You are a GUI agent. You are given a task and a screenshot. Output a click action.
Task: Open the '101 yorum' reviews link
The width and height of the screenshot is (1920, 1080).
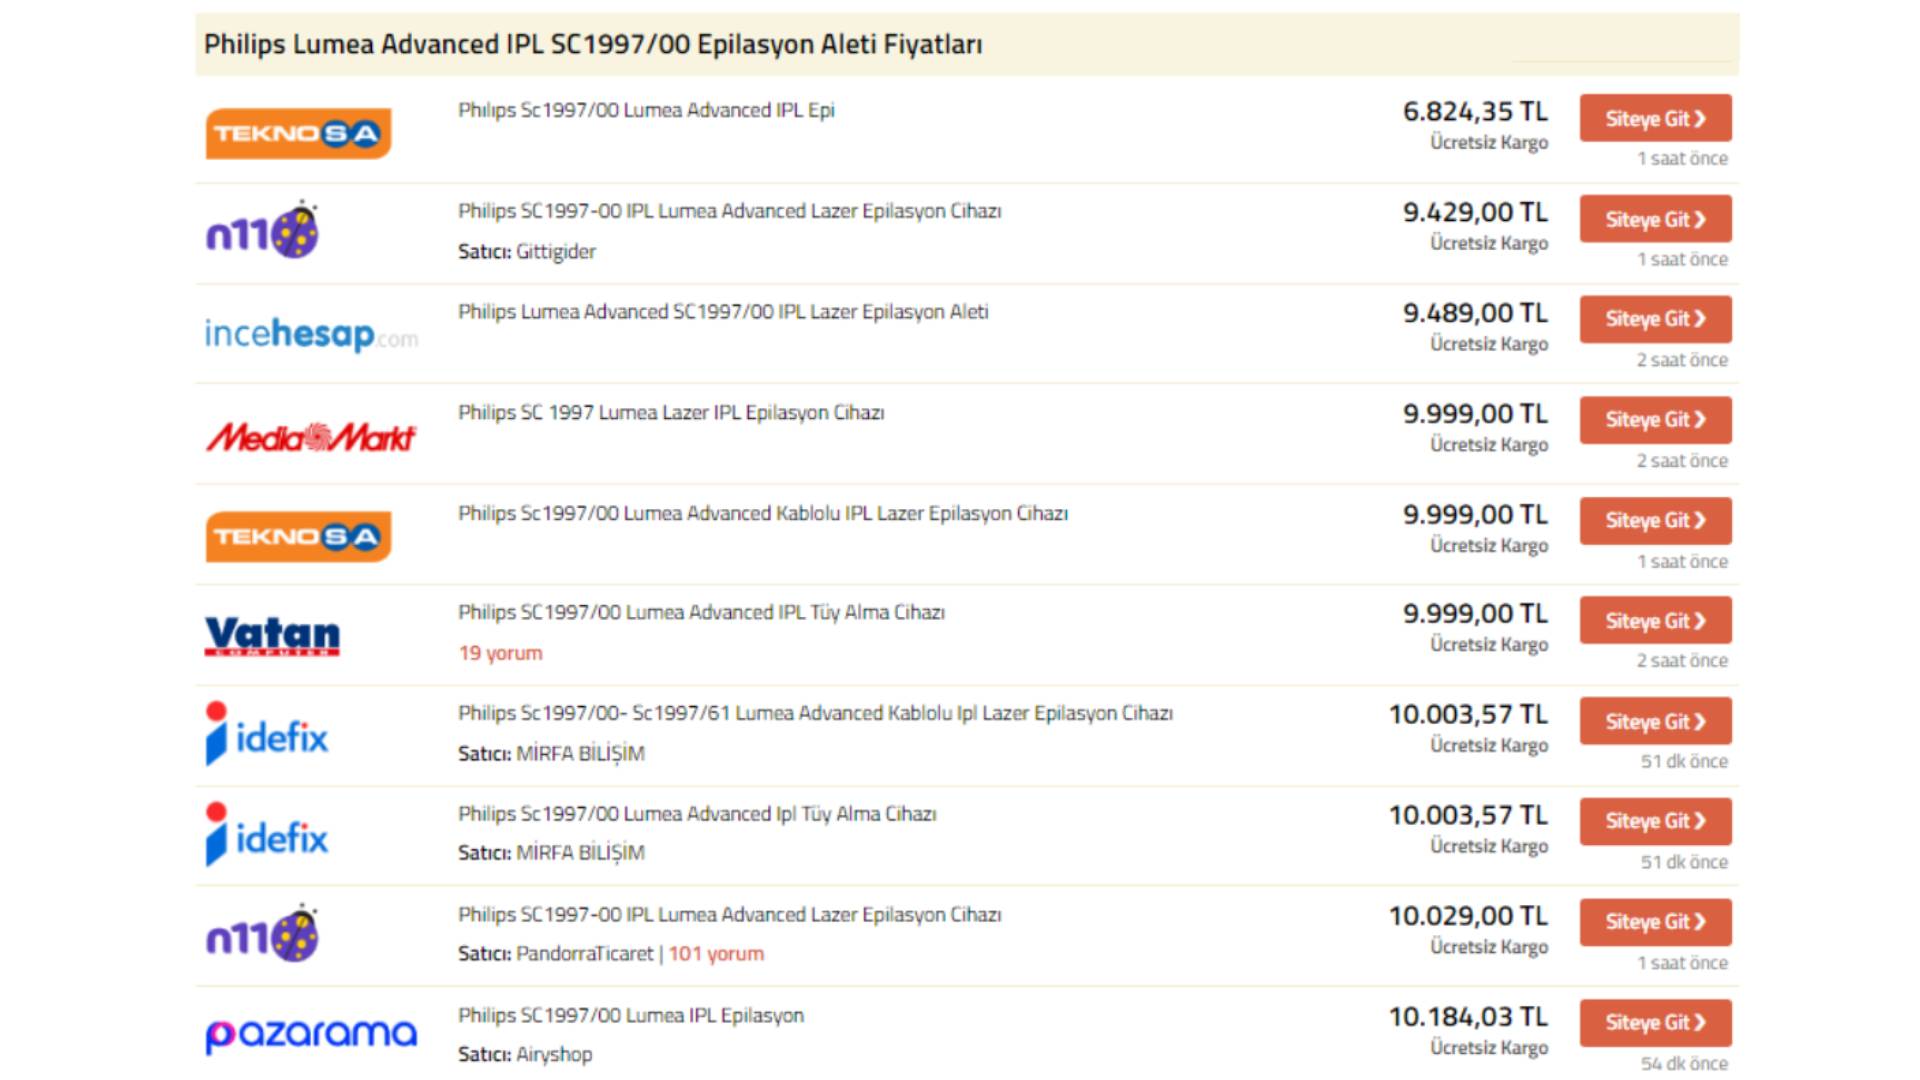[x=716, y=954]
